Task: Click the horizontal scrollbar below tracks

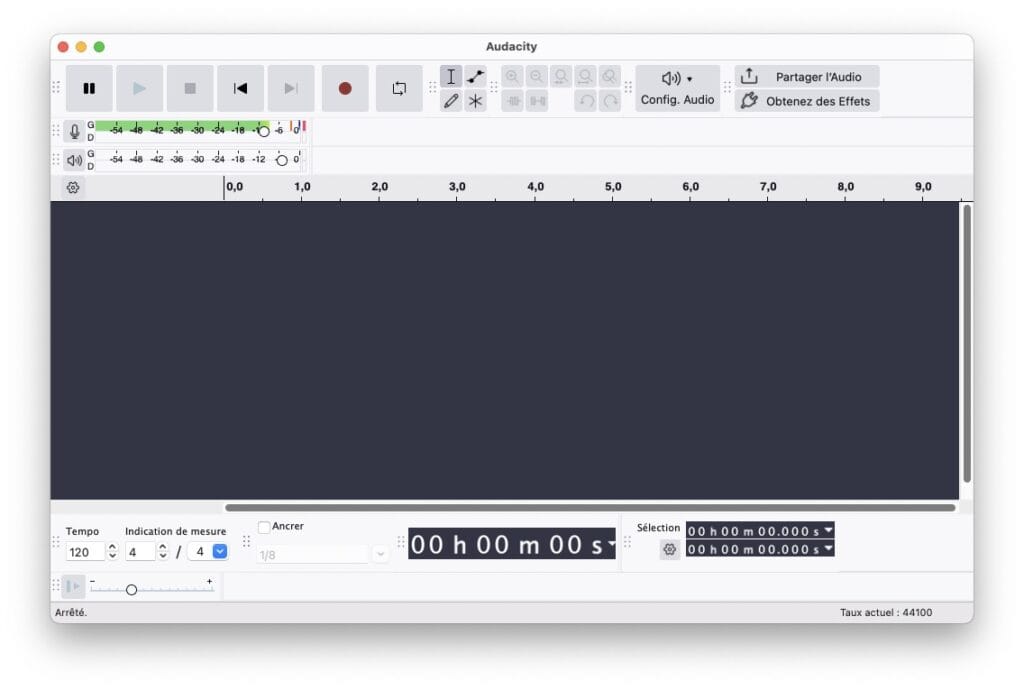Action: pos(590,507)
